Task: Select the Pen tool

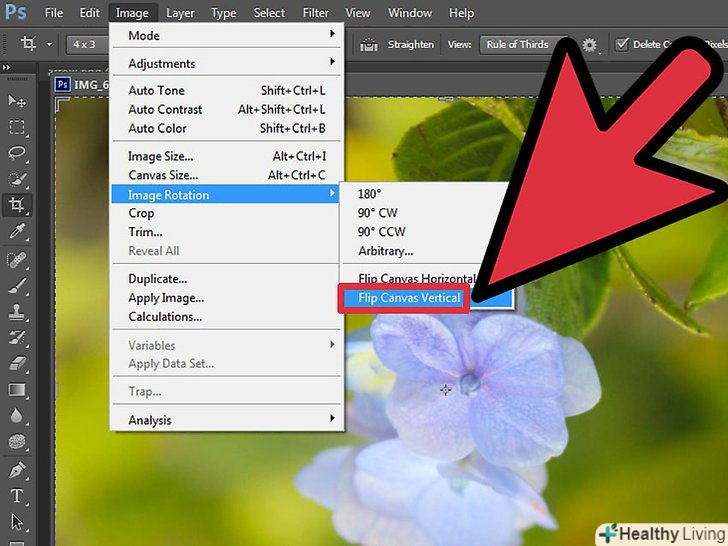Action: point(17,470)
